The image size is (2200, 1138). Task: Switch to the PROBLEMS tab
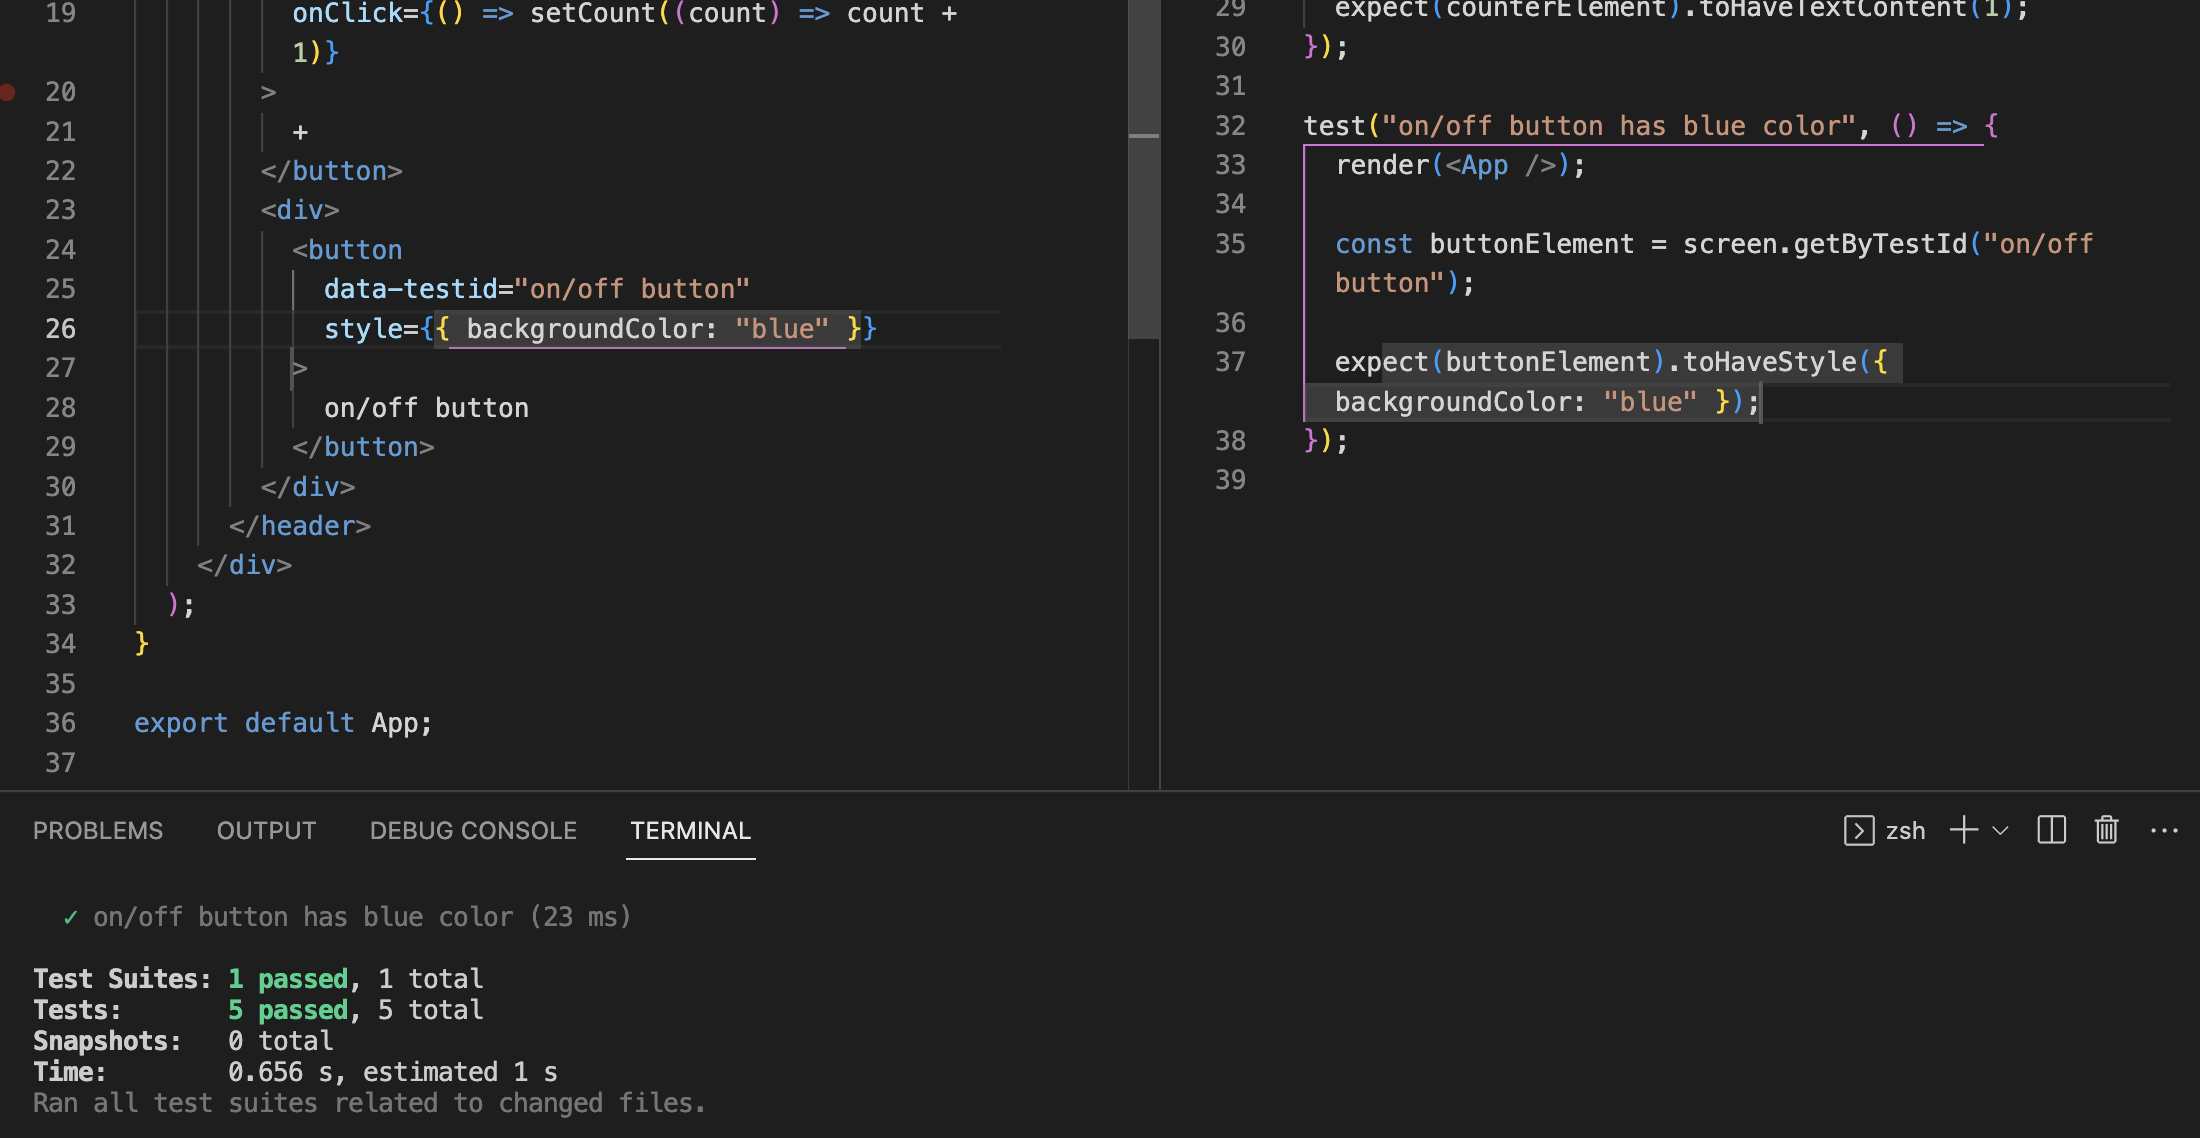(98, 830)
